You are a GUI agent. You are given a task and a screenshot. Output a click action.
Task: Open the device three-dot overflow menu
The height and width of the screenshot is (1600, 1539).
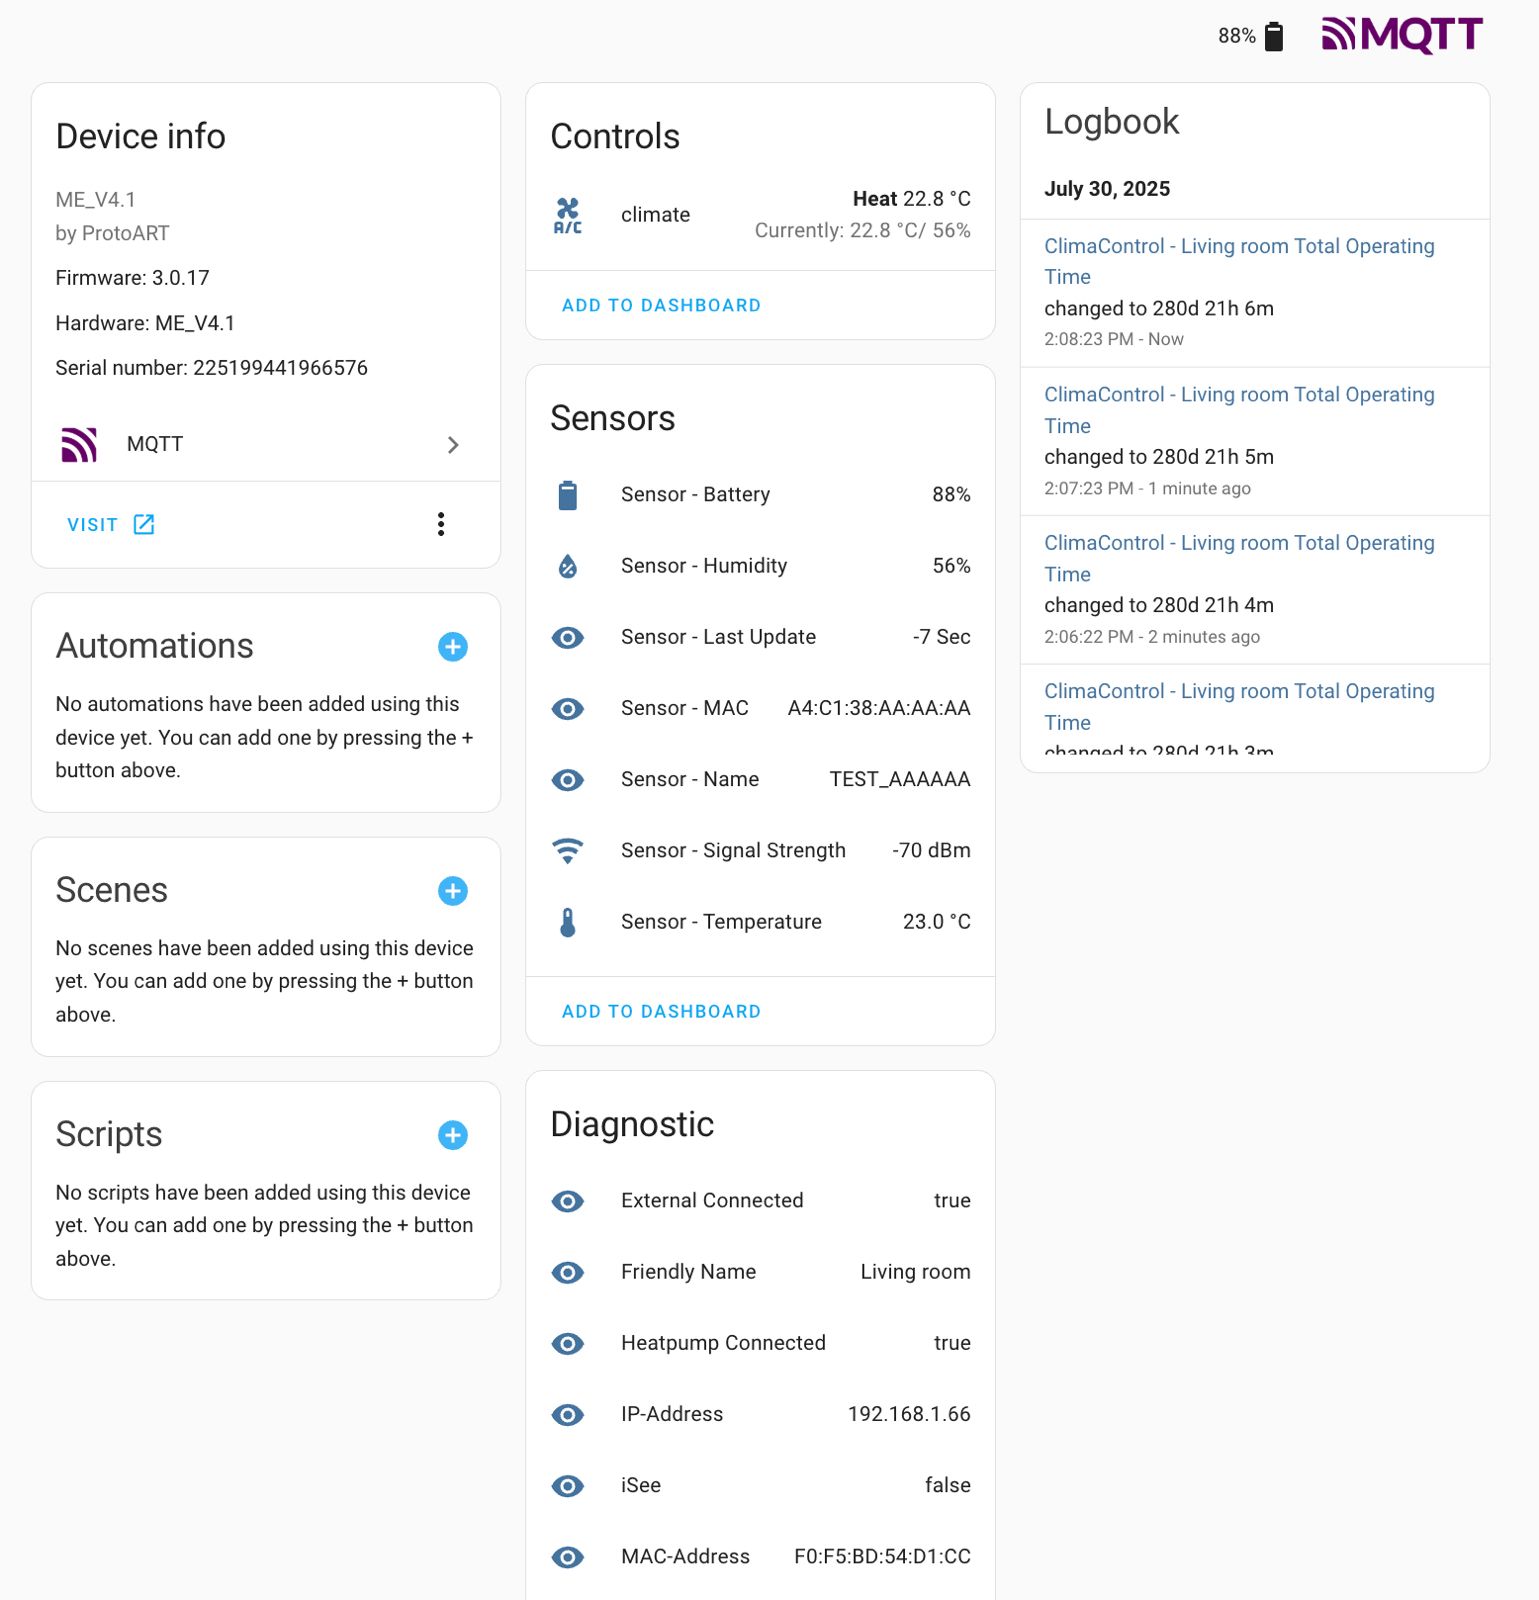click(441, 524)
